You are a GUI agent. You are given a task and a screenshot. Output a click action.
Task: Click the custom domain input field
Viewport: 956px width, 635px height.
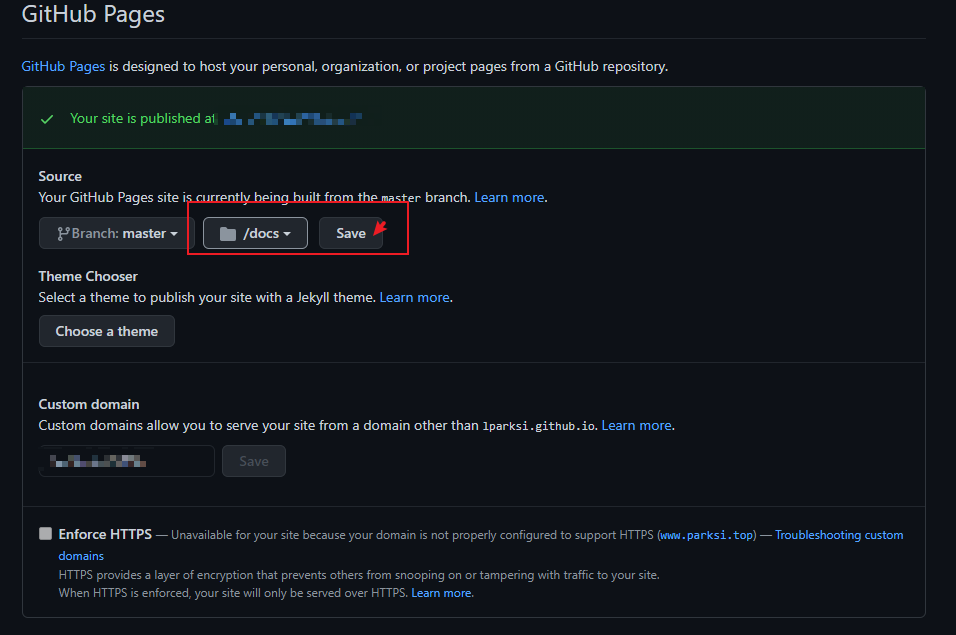click(x=126, y=461)
